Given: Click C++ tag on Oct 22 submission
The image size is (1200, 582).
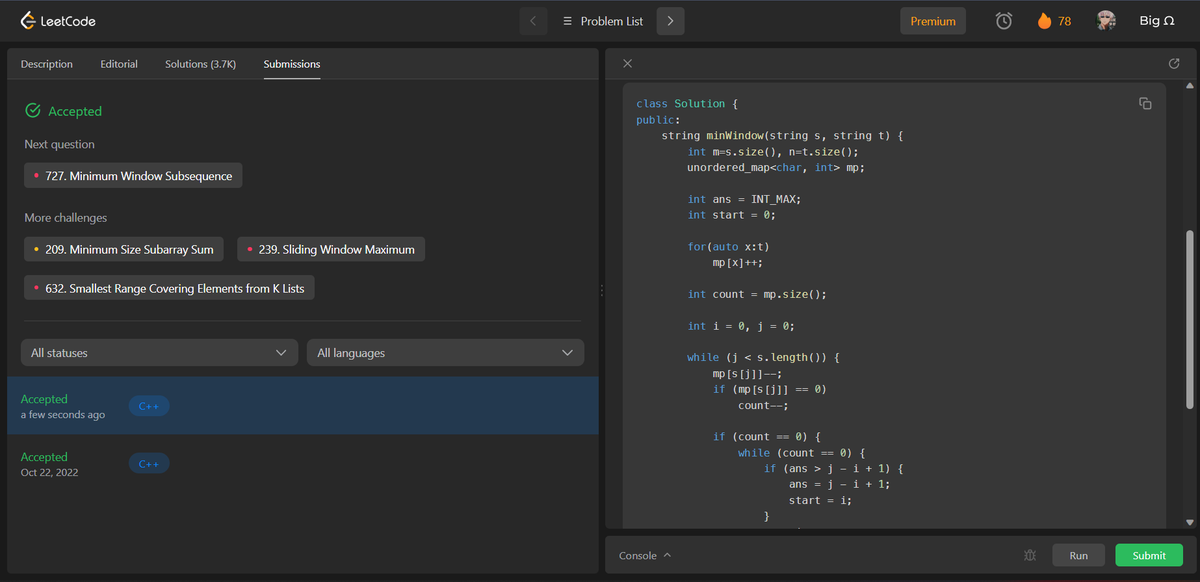Looking at the screenshot, I should 149,464.
